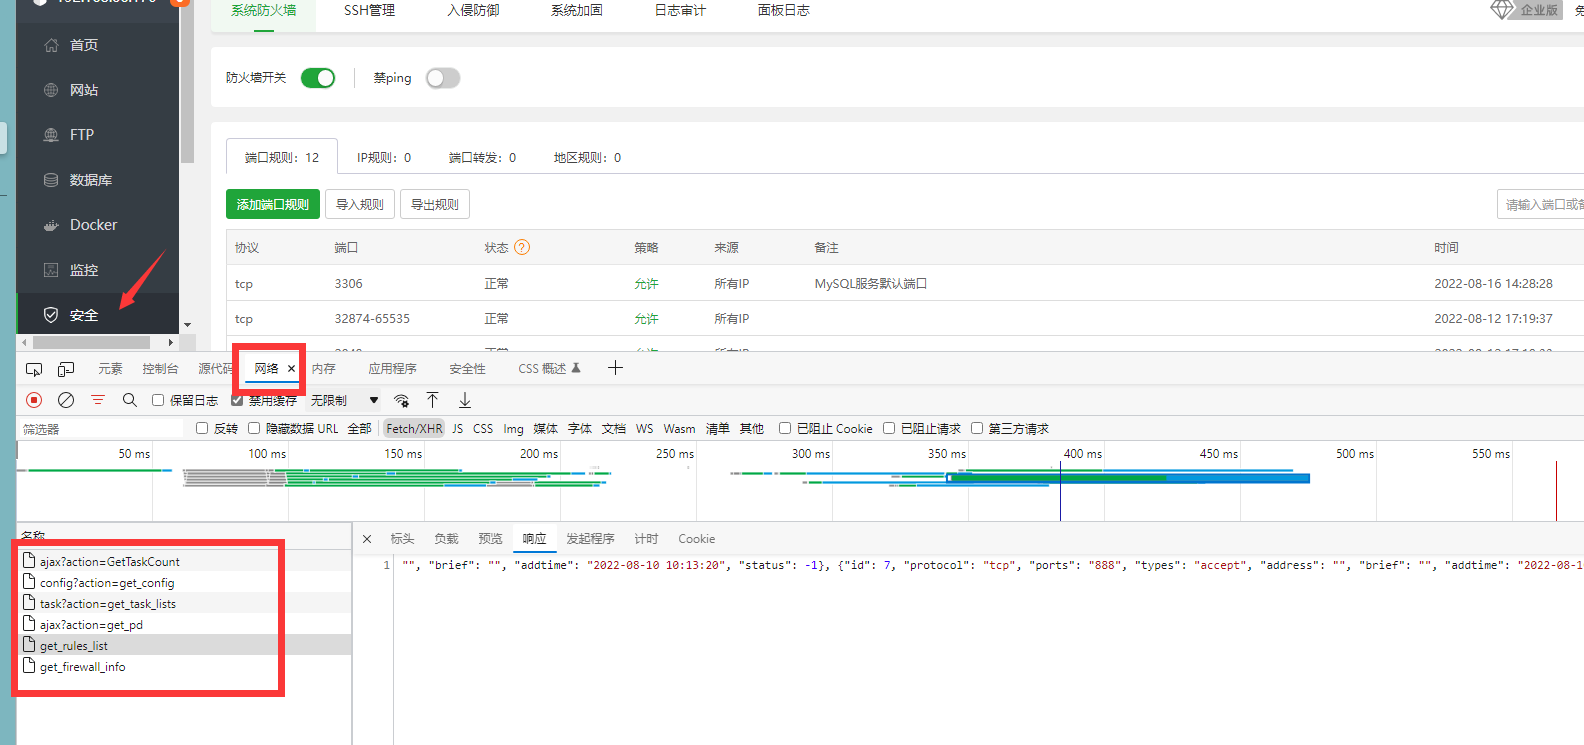Open the 控制台 DevTools tab
This screenshot has width=1584, height=745.
pyautogui.click(x=160, y=369)
